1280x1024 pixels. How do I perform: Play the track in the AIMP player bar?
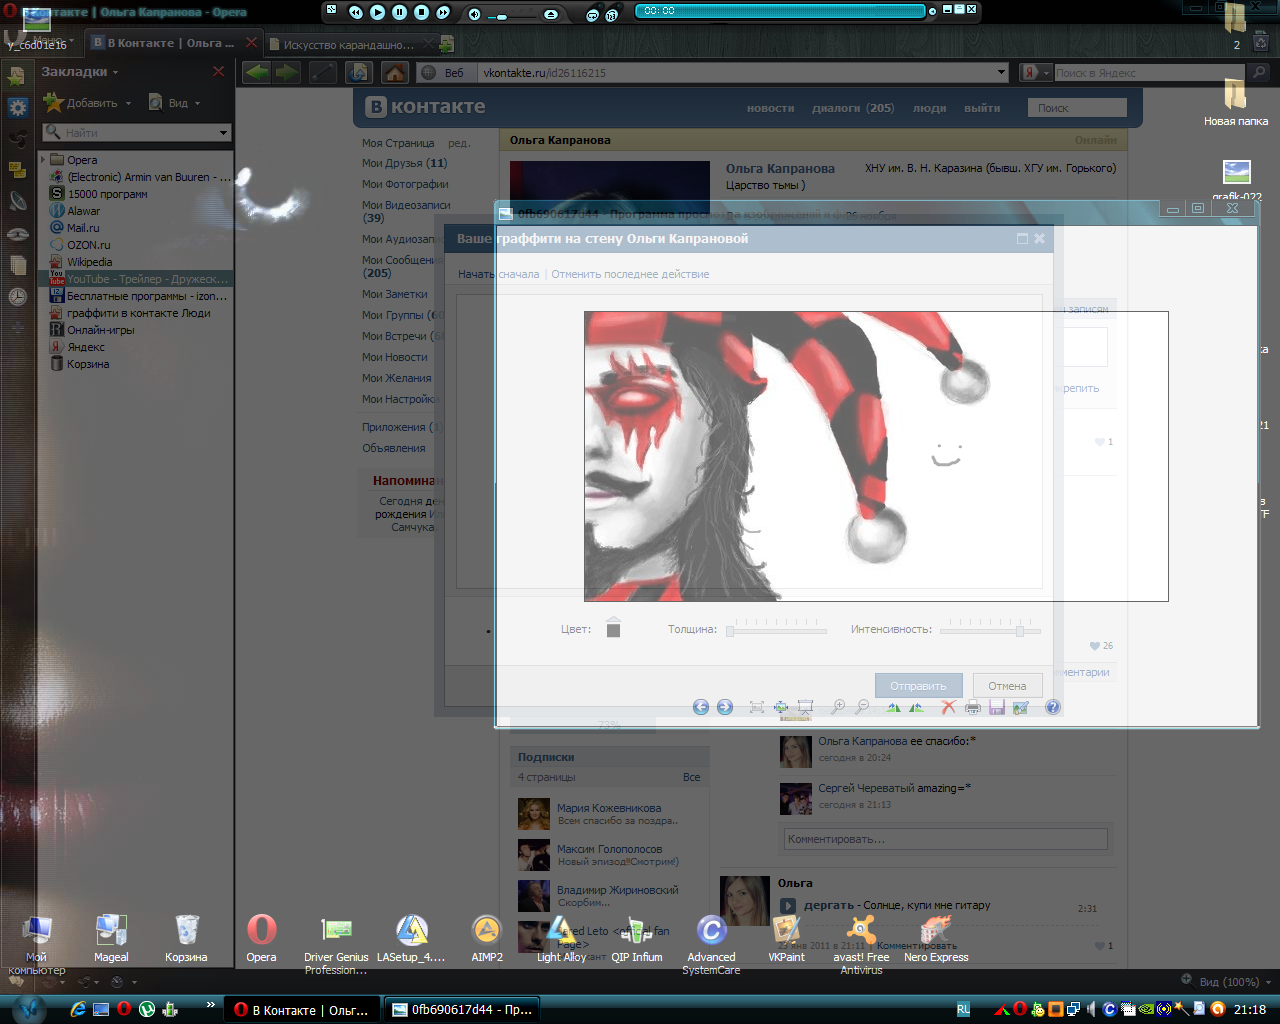tap(378, 12)
